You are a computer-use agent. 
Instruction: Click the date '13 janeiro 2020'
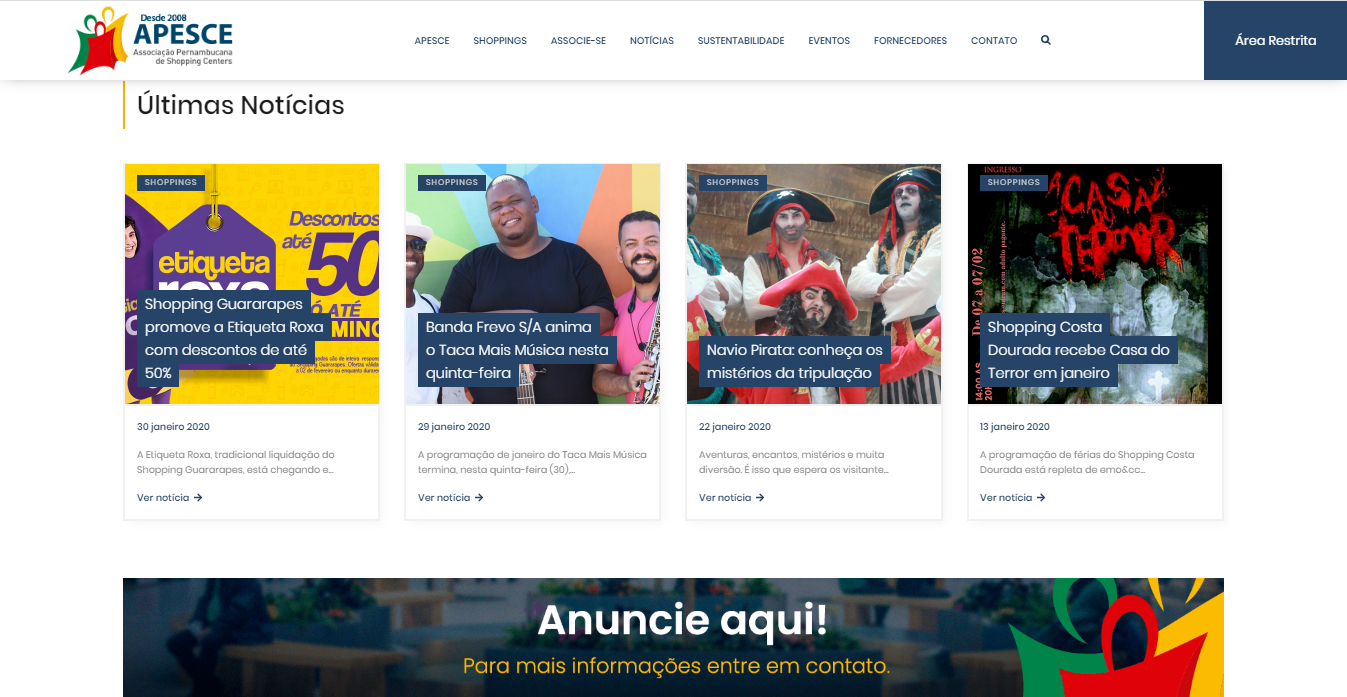coord(1015,427)
